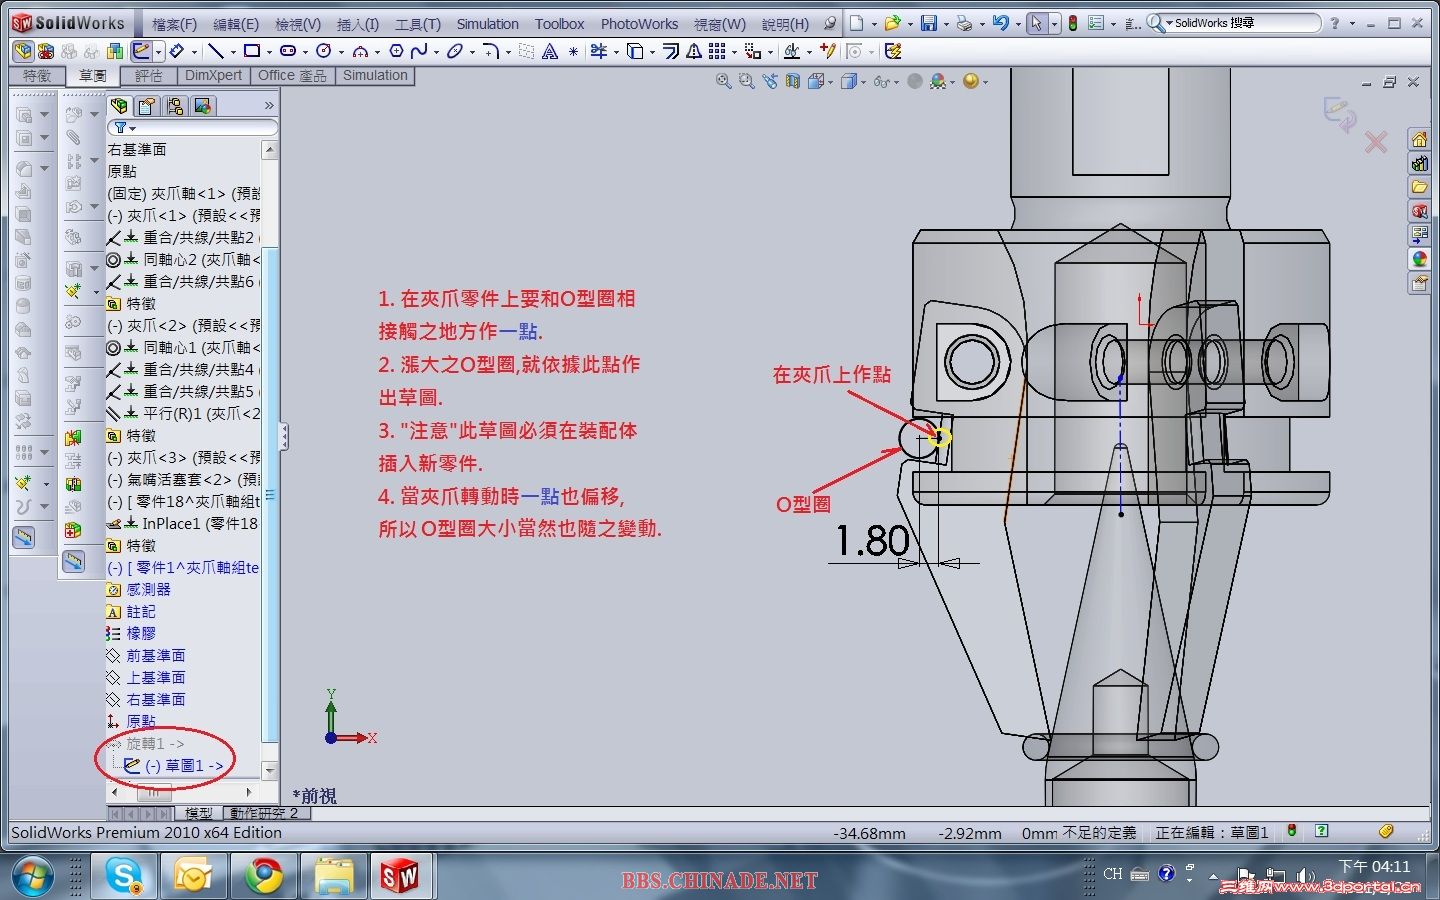Switch to the 評估 tab
Viewport: 1440px width, 900px height.
(x=149, y=76)
